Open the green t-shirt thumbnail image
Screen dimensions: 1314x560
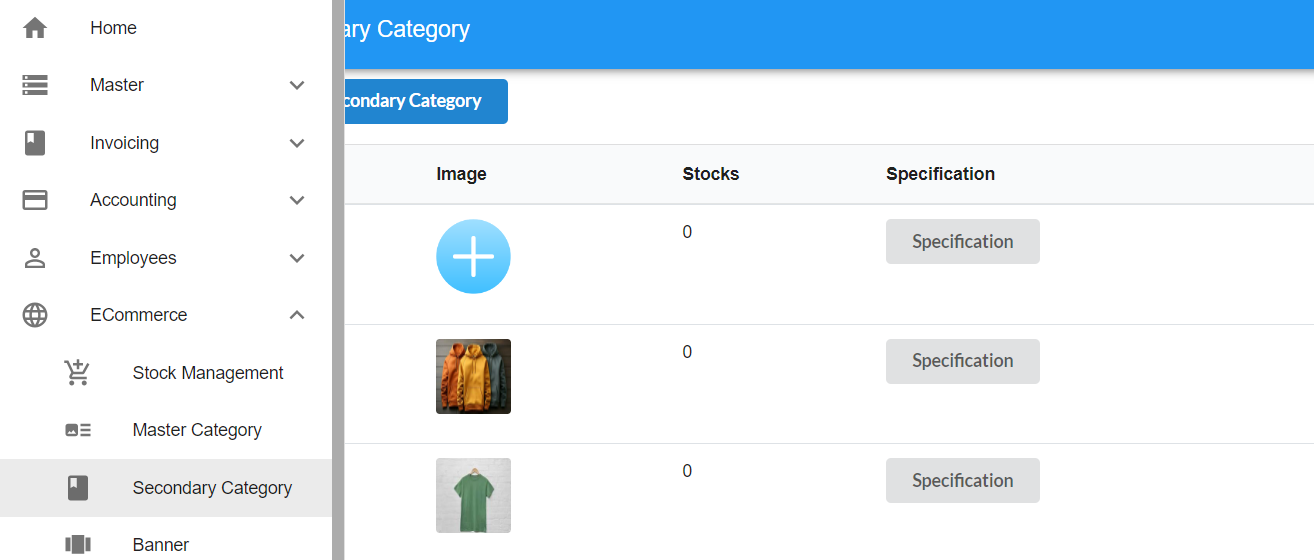click(x=473, y=495)
